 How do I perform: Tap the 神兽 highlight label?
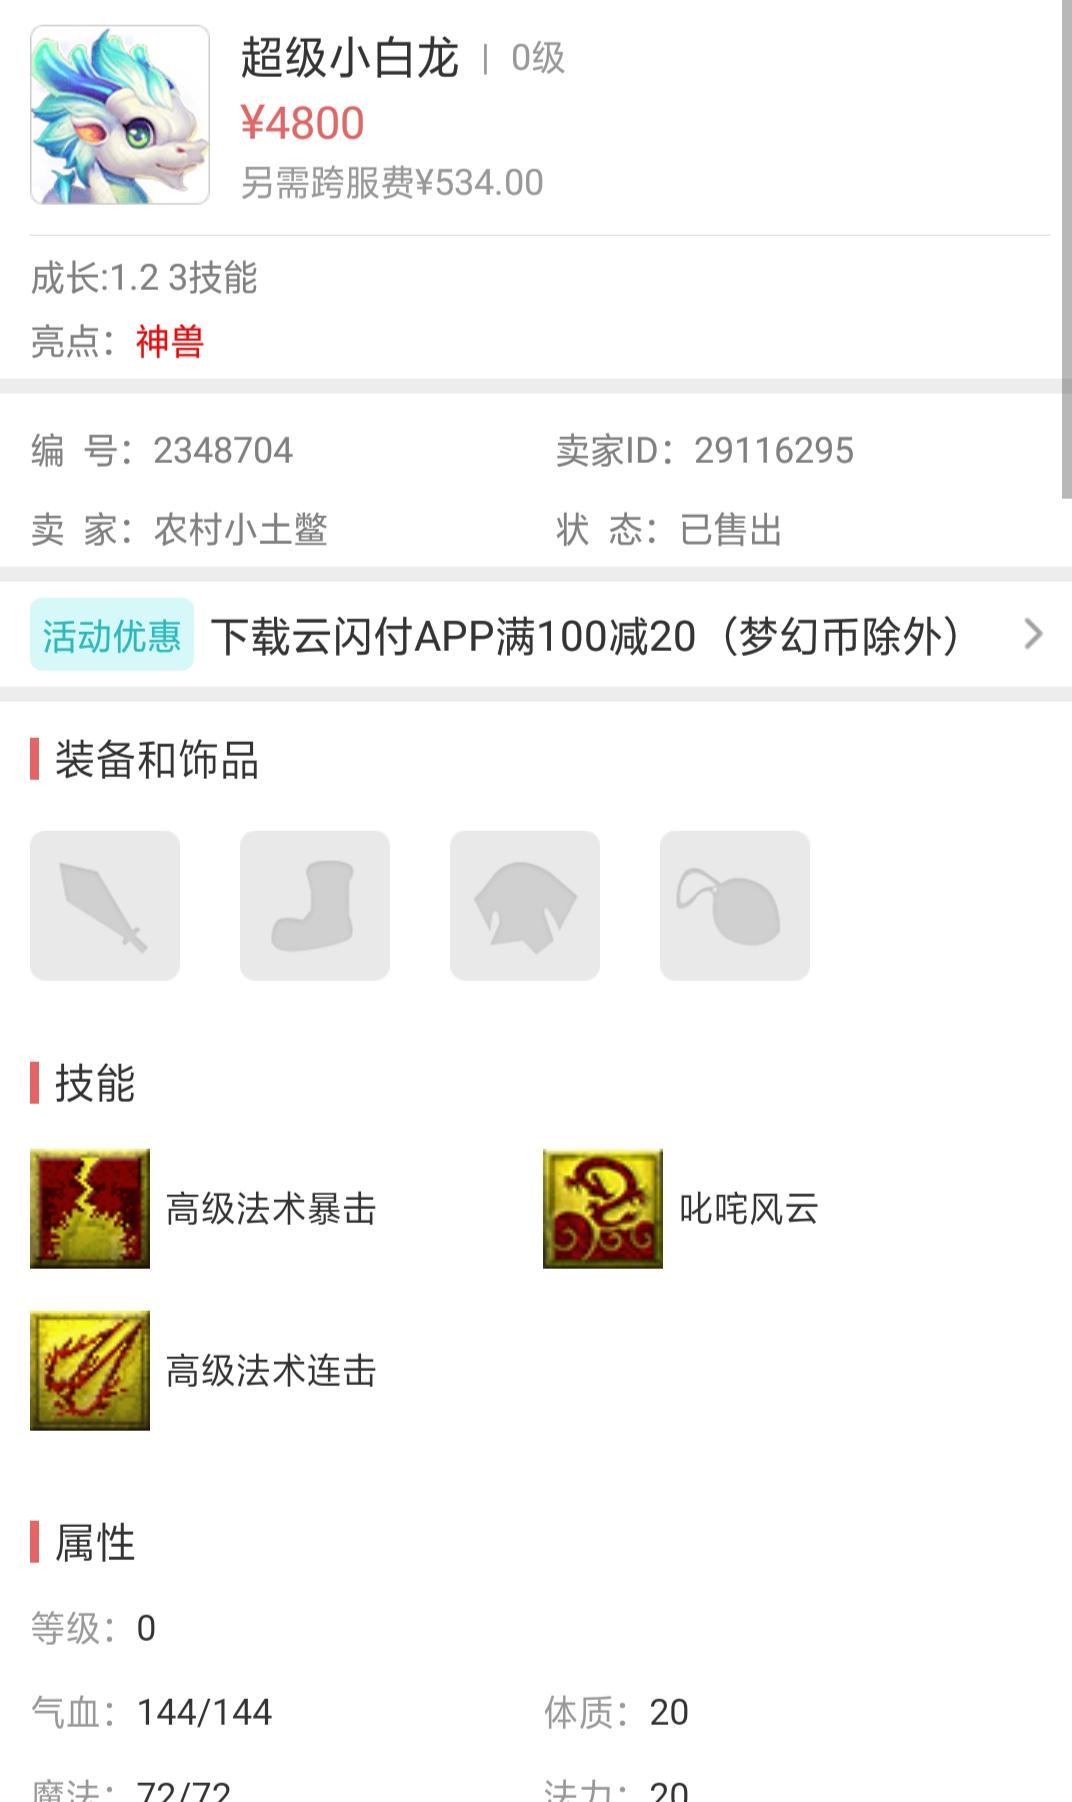170,342
